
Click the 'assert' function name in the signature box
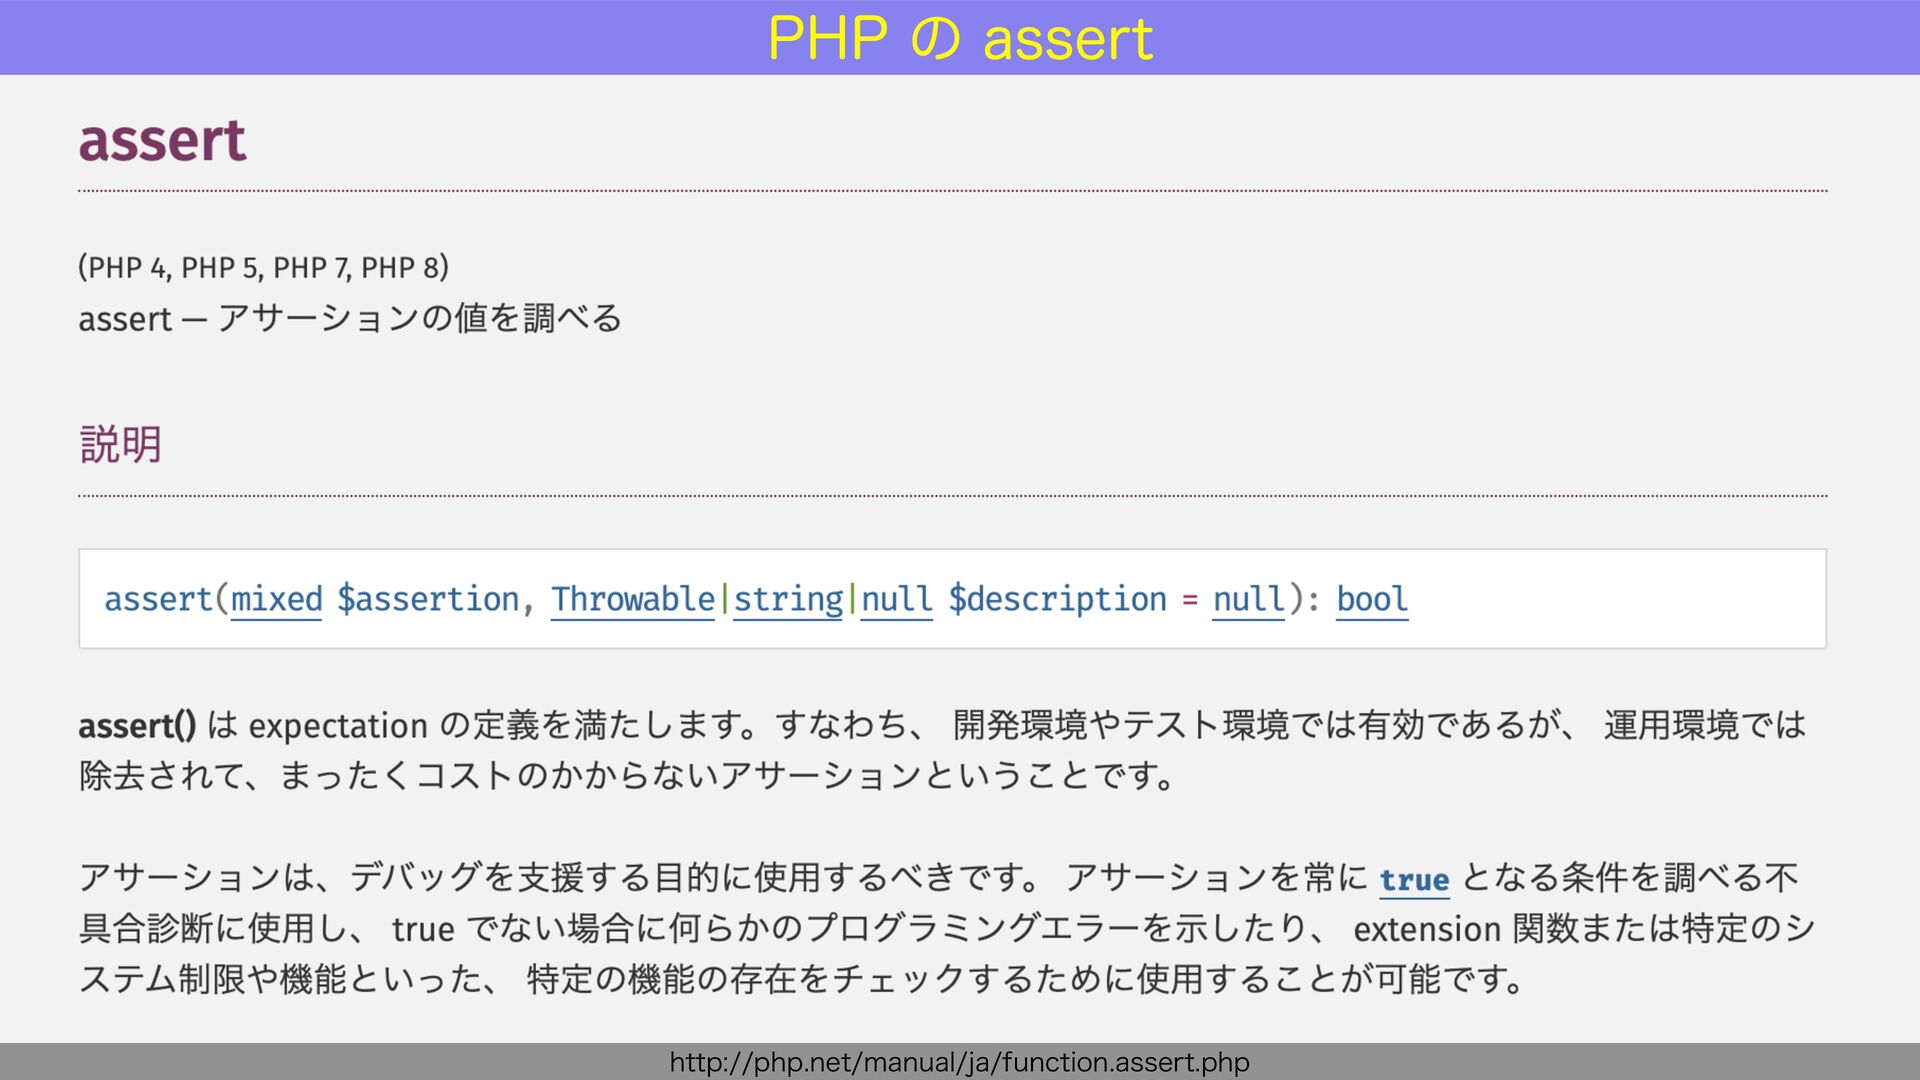[x=158, y=599]
